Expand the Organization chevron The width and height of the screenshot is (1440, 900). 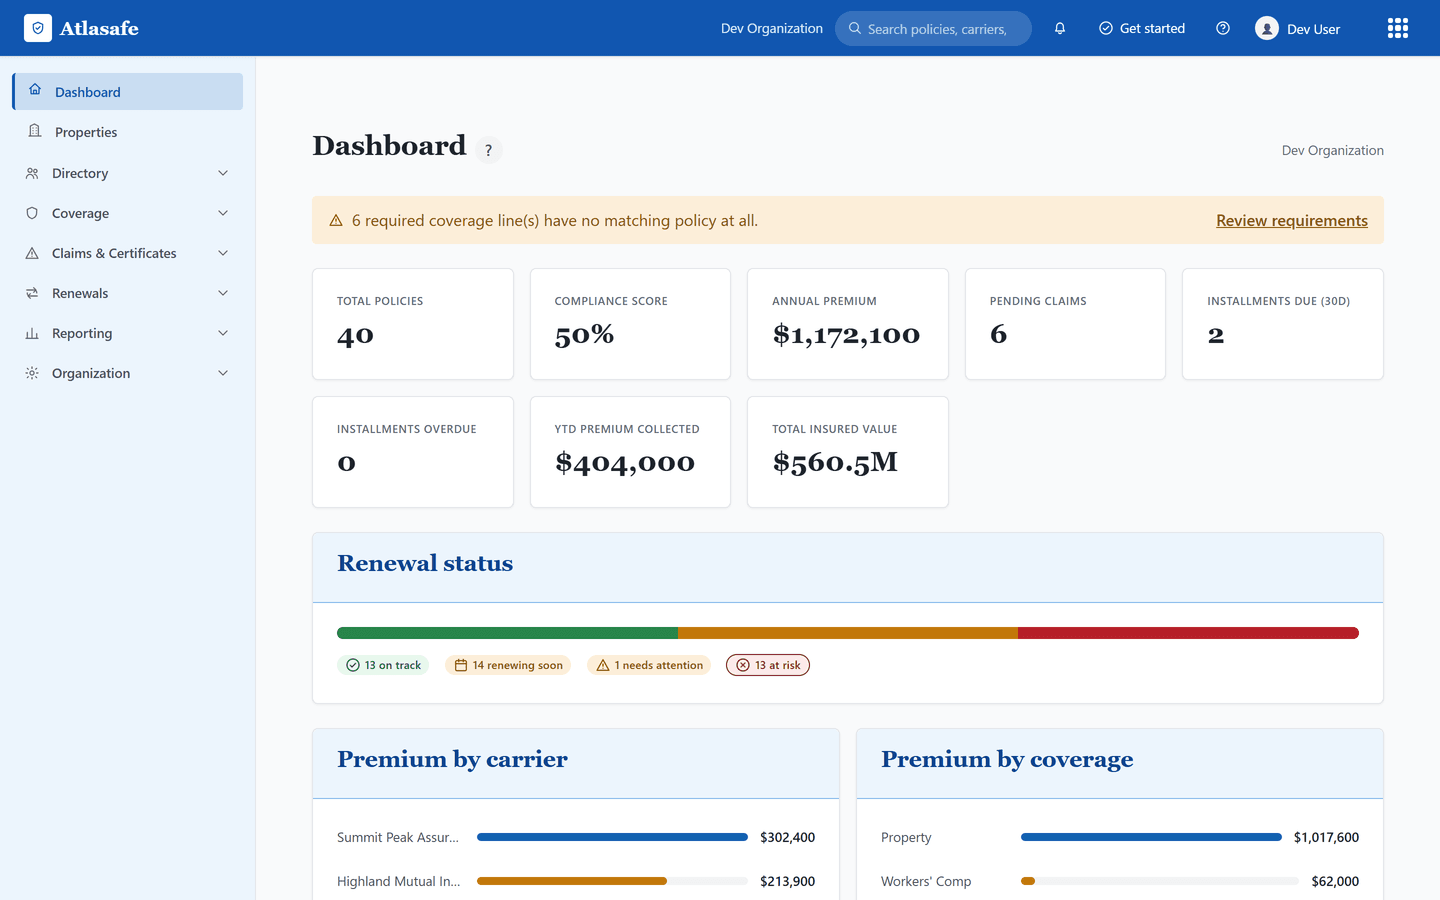pyautogui.click(x=223, y=373)
